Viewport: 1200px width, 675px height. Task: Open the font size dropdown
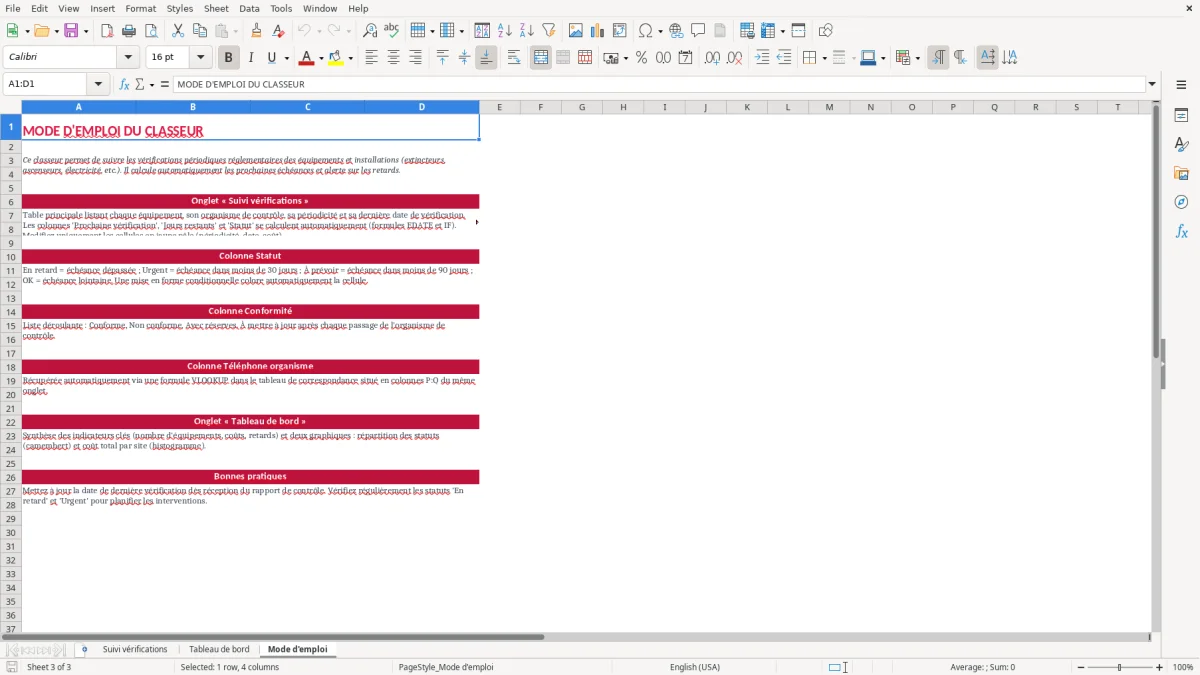pyautogui.click(x=201, y=58)
